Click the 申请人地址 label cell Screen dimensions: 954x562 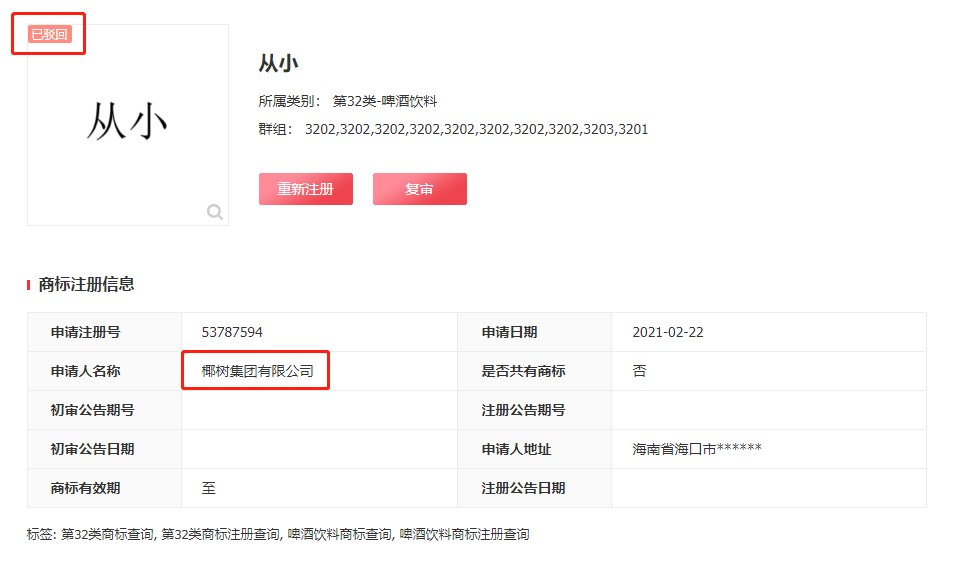534,449
